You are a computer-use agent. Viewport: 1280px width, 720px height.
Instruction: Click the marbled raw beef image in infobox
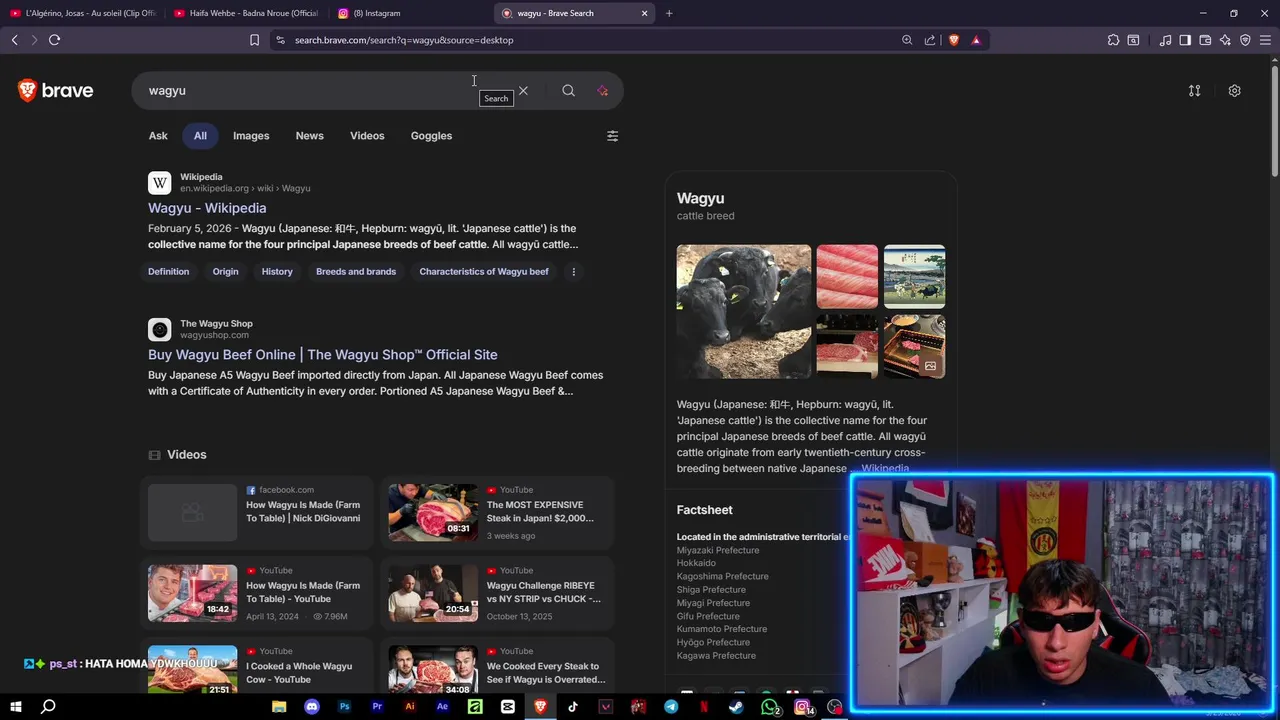point(847,276)
